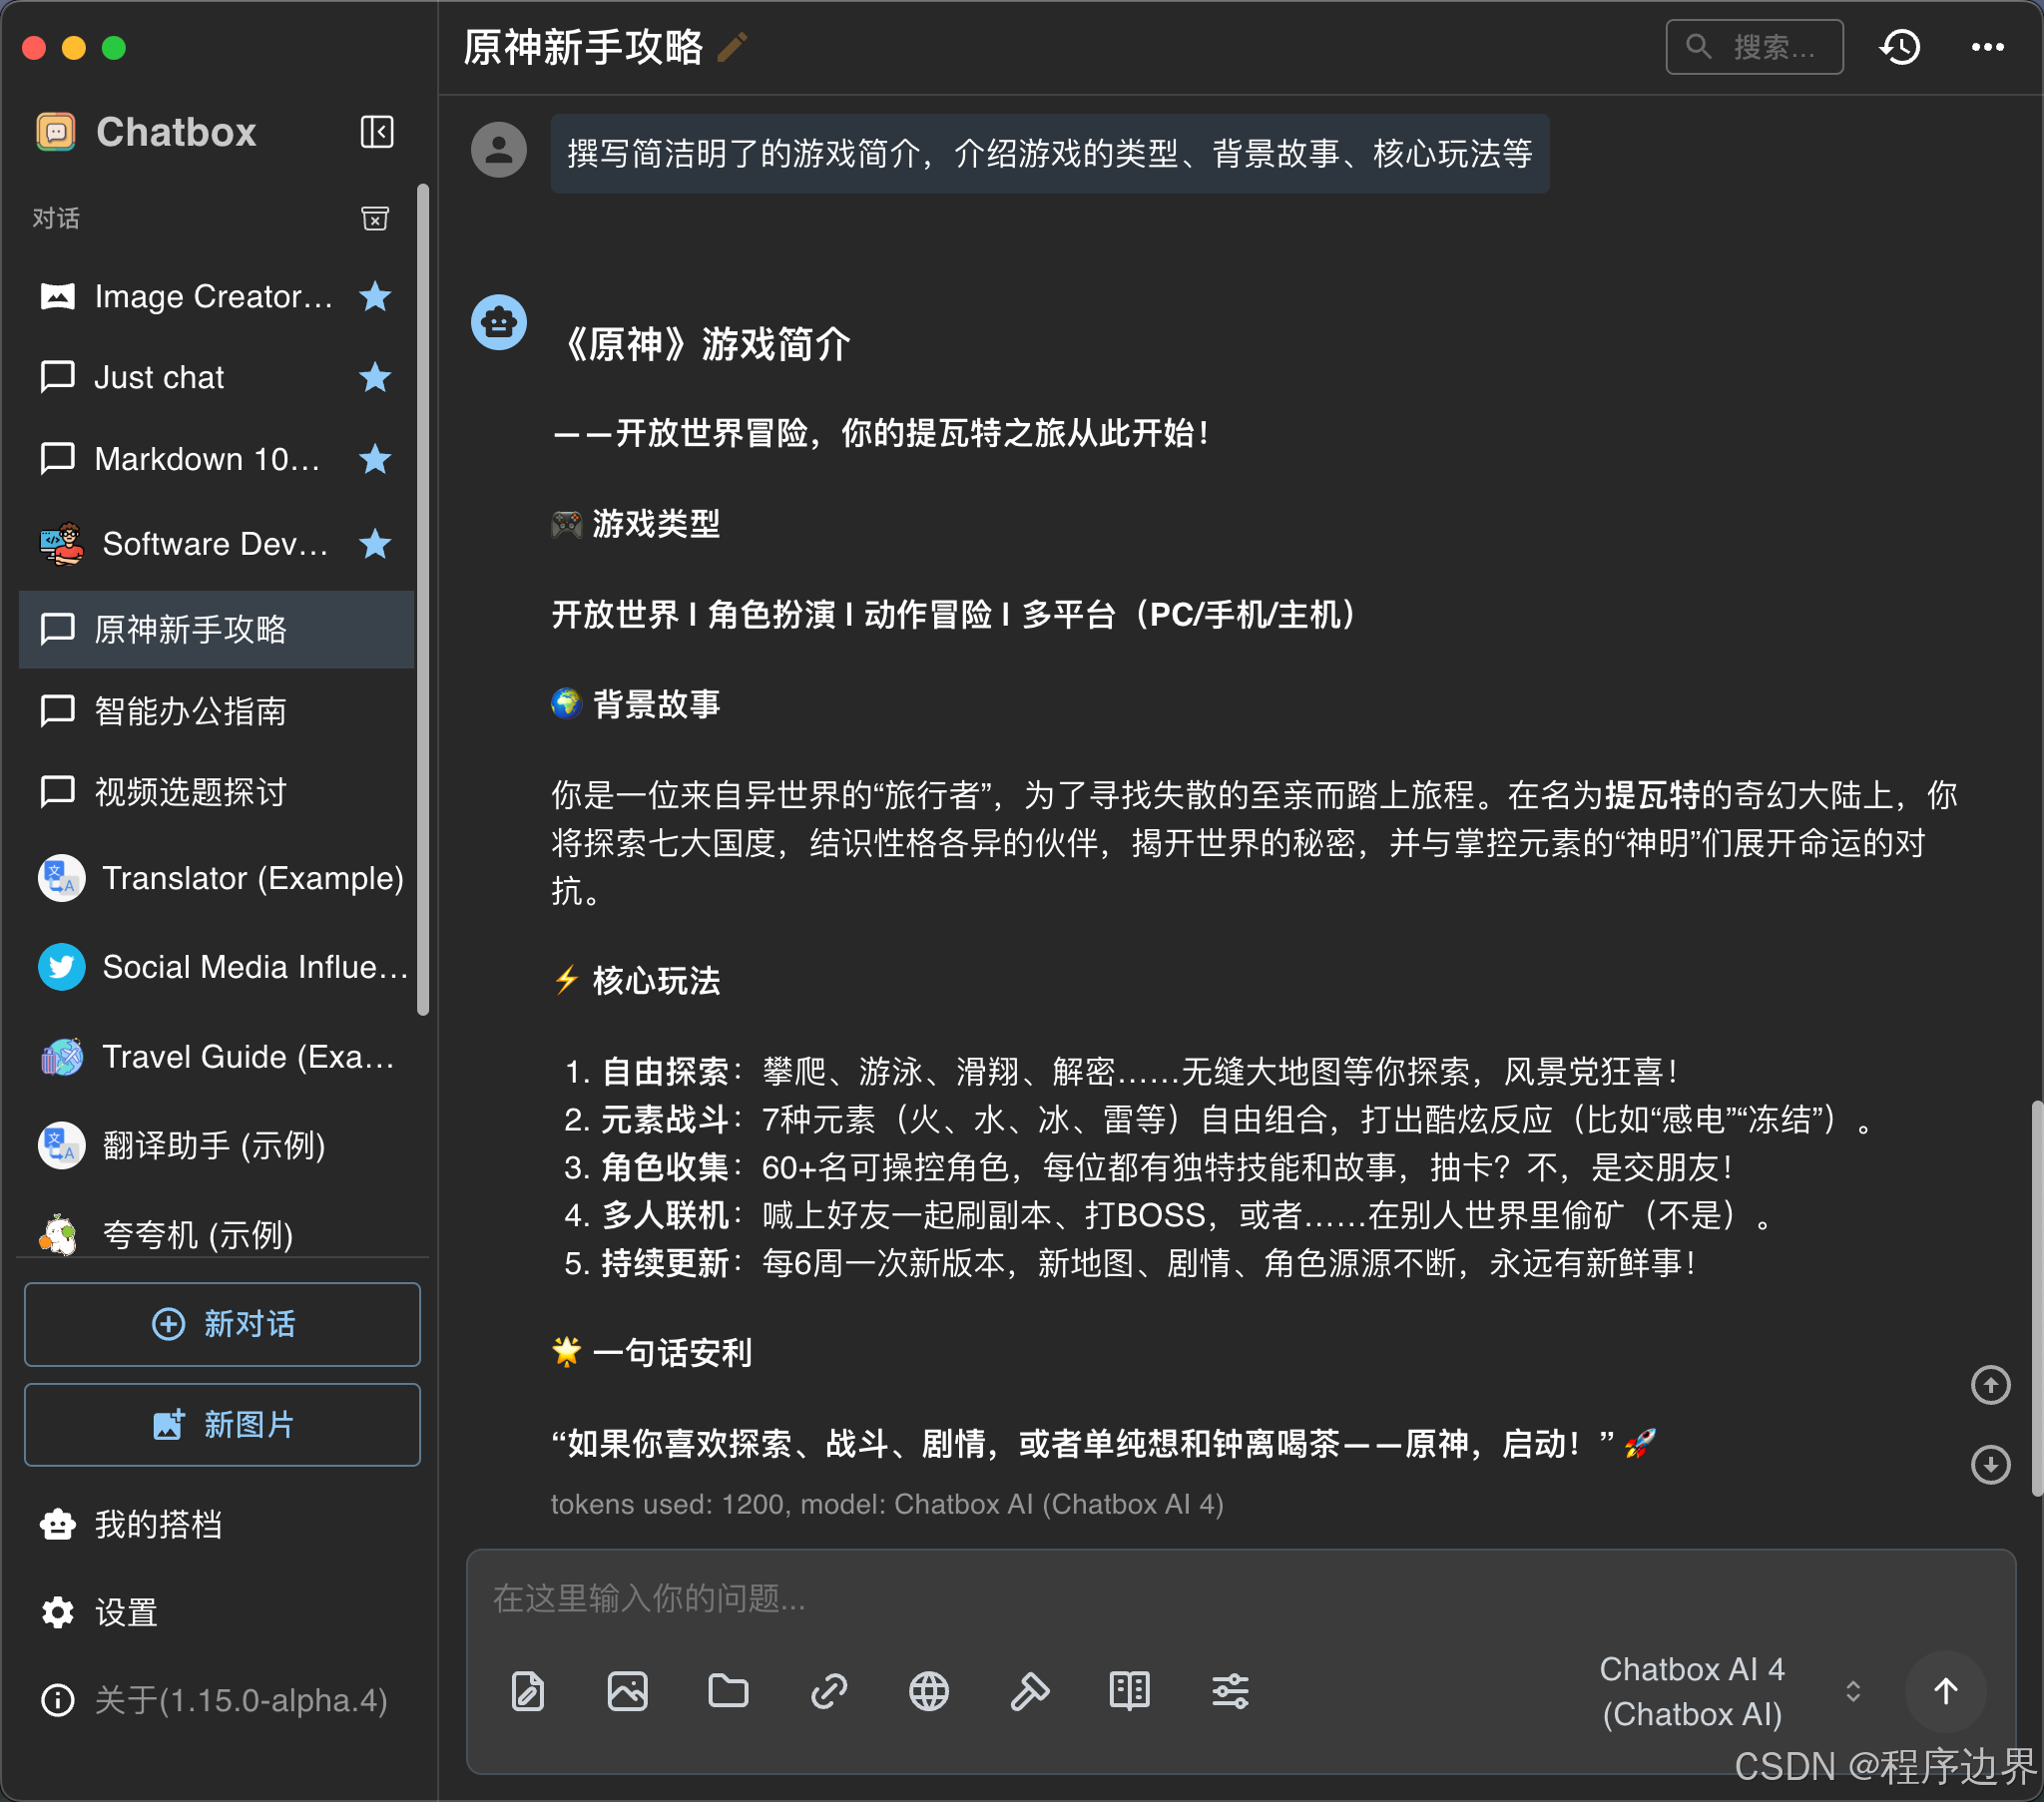Collapse the sidebar with the panel icon

coord(377,132)
